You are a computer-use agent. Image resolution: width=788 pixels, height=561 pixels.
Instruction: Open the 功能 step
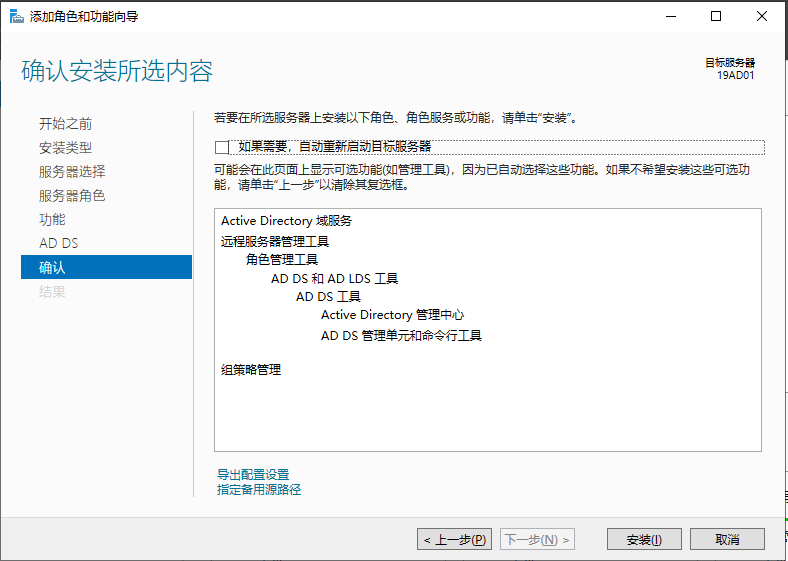click(x=52, y=219)
